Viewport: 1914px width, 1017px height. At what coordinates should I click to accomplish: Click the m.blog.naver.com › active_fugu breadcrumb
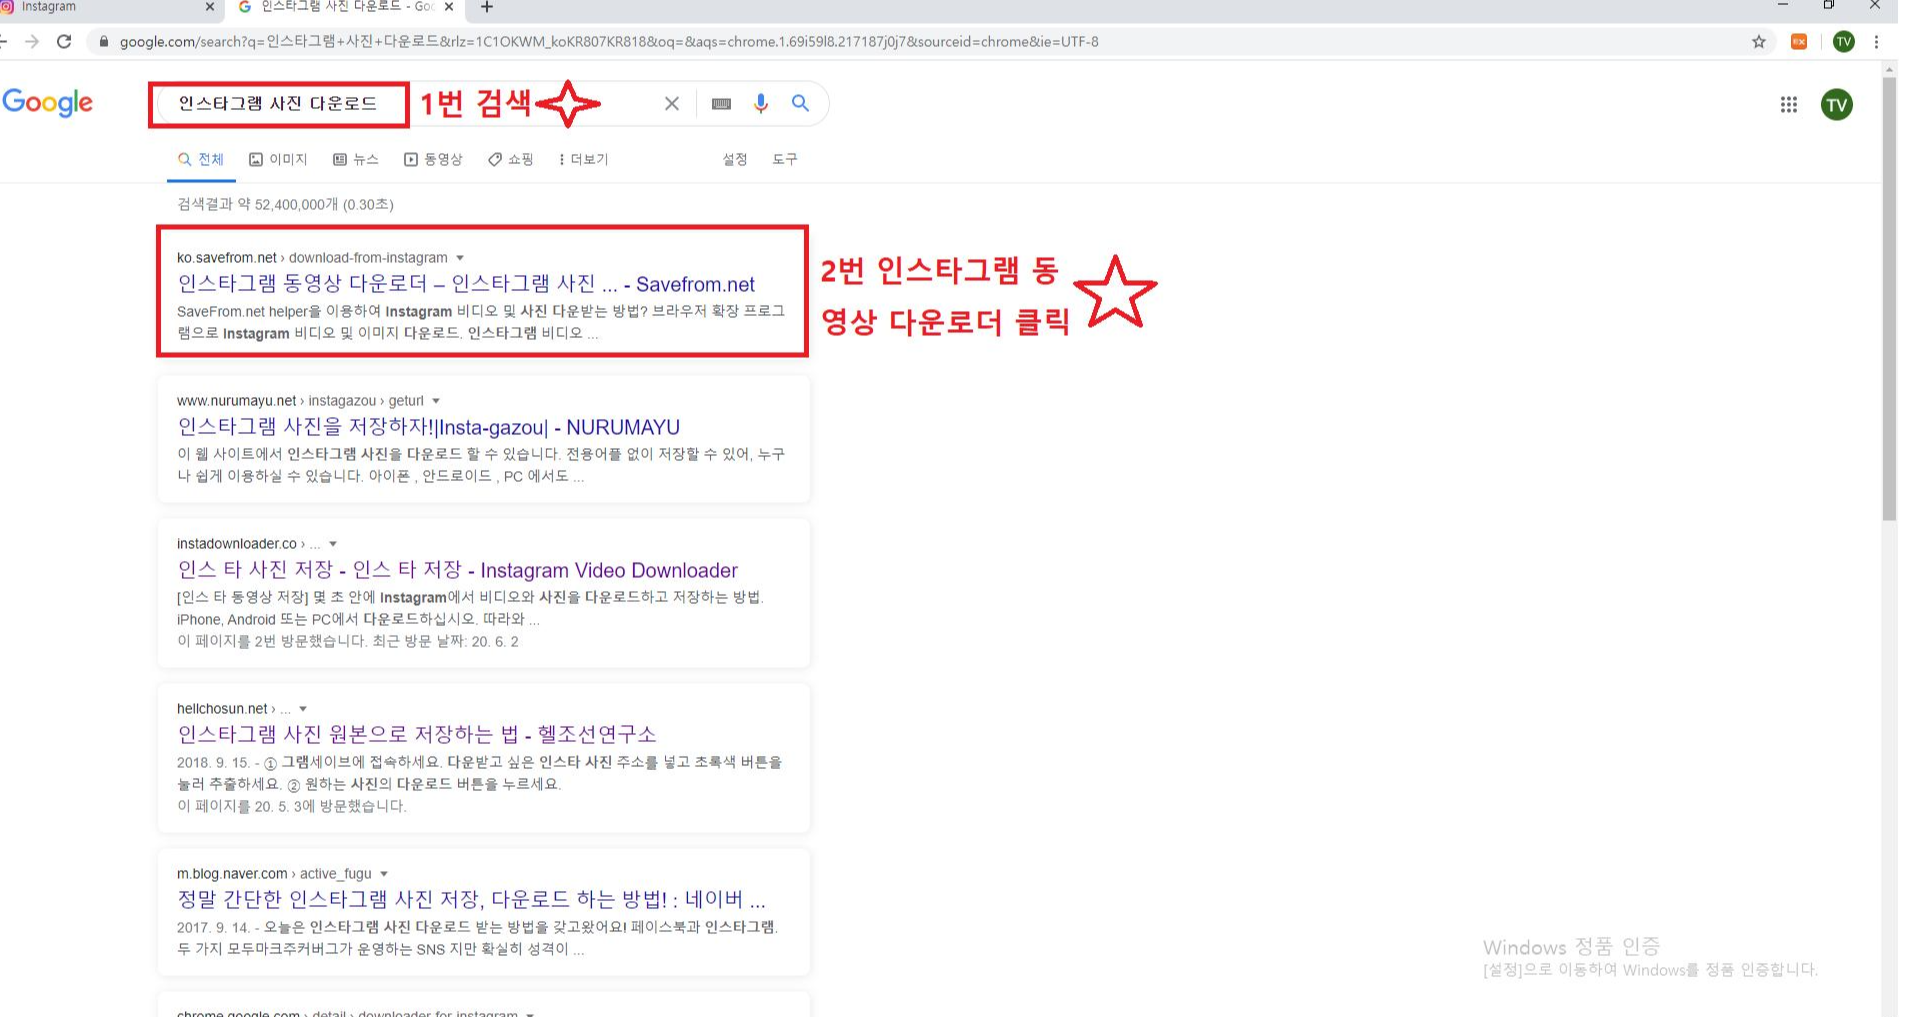coord(274,874)
